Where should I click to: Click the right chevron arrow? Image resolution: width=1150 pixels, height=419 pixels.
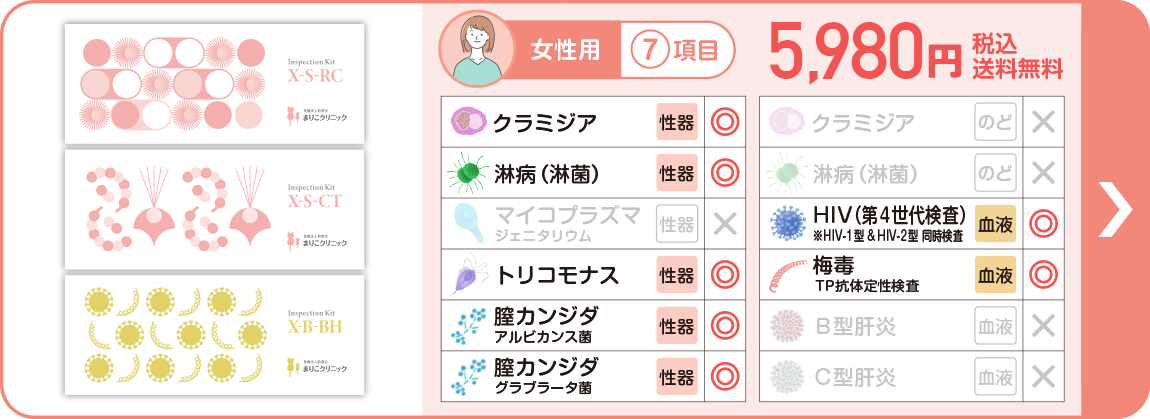1114,209
